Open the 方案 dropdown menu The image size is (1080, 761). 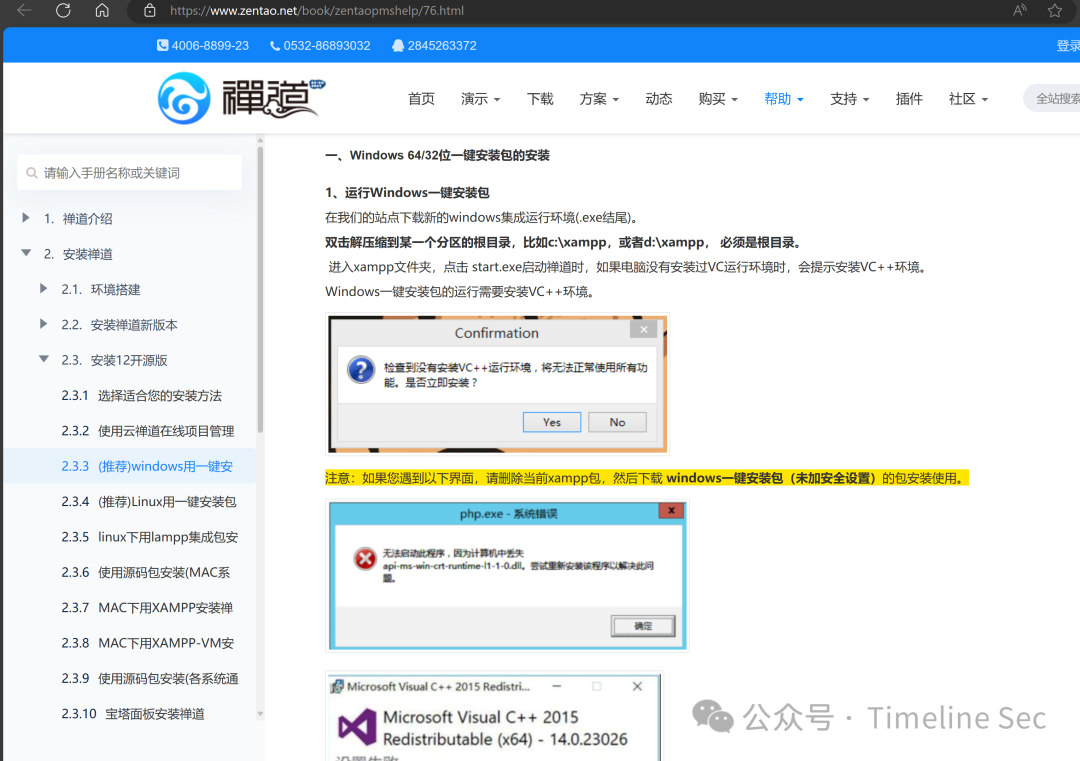click(x=599, y=99)
